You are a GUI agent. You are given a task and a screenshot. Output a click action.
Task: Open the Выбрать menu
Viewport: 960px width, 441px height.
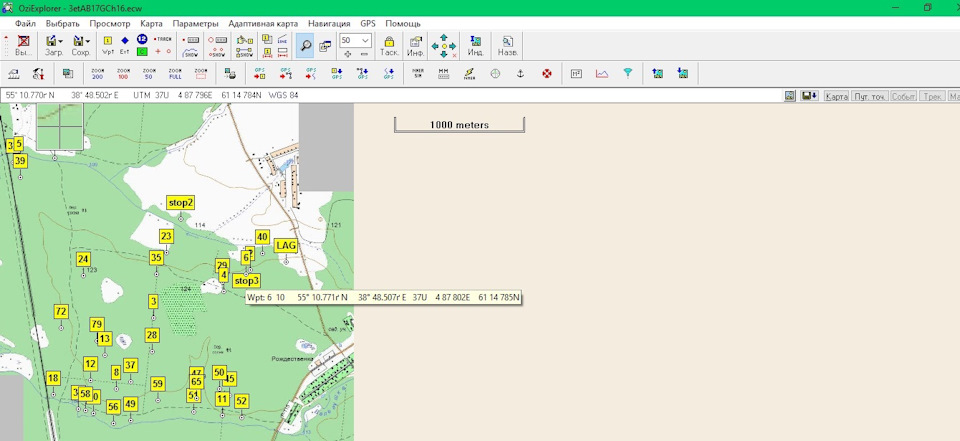(x=62, y=24)
